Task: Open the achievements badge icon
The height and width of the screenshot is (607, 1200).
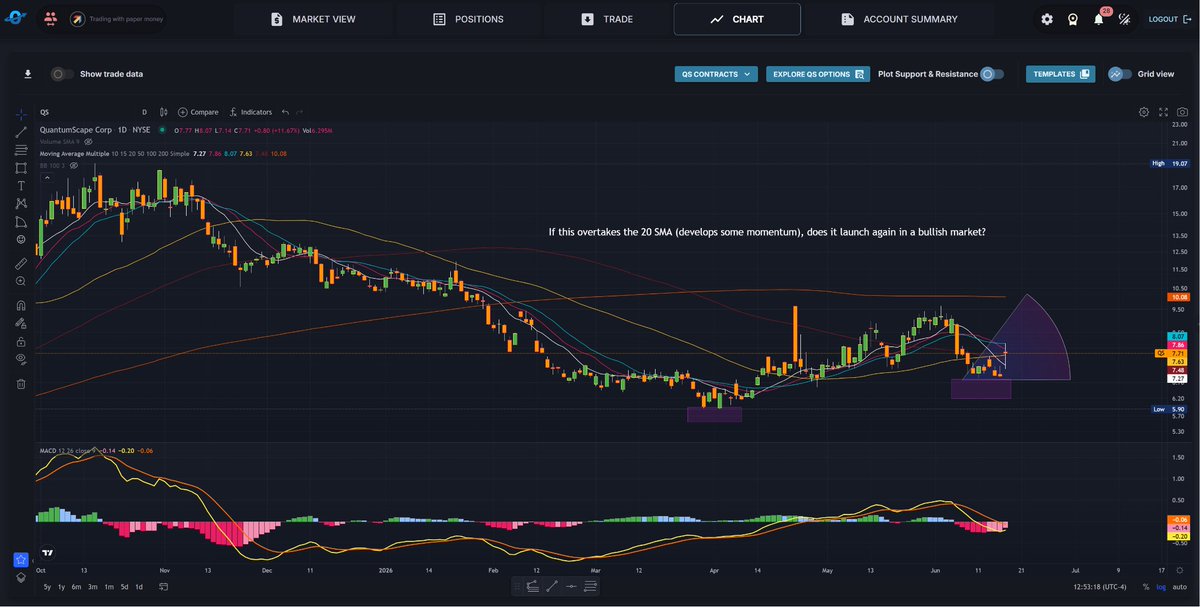Action: click(1073, 19)
